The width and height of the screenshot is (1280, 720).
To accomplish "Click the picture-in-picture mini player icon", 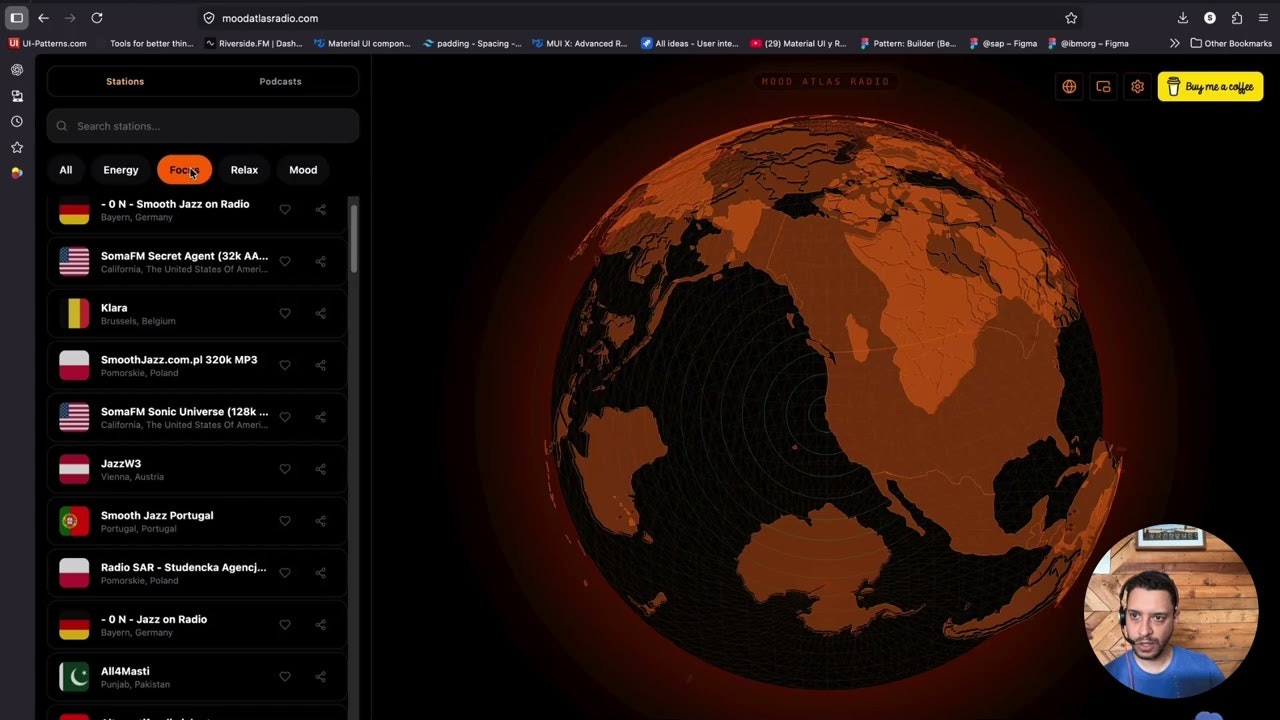I will (x=1103, y=87).
